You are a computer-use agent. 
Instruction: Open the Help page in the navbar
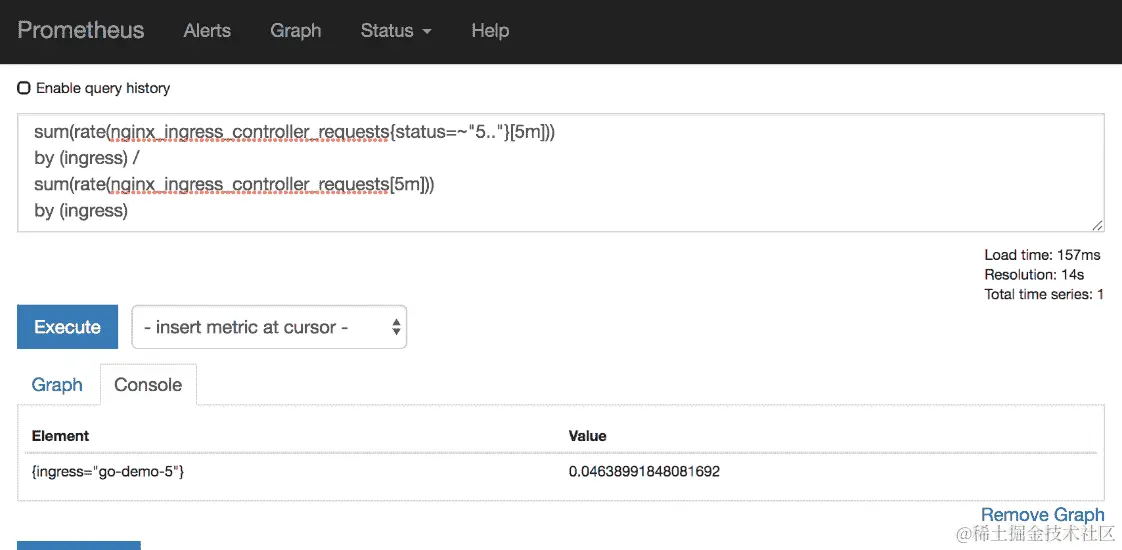tap(490, 30)
